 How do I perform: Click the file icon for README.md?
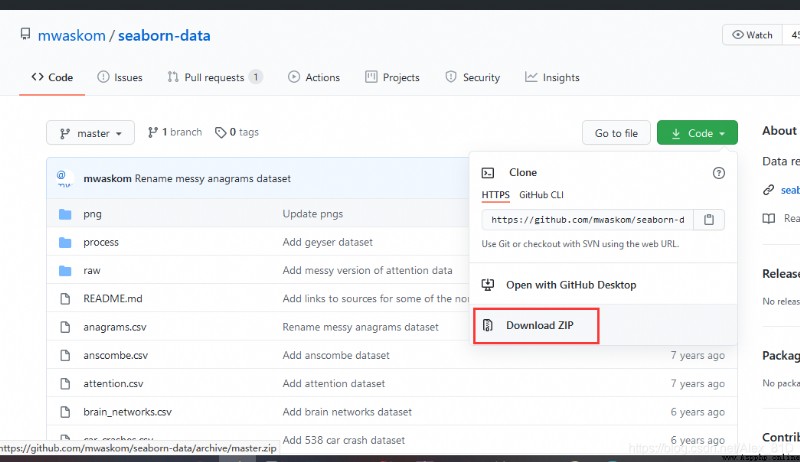pyautogui.click(x=65, y=299)
